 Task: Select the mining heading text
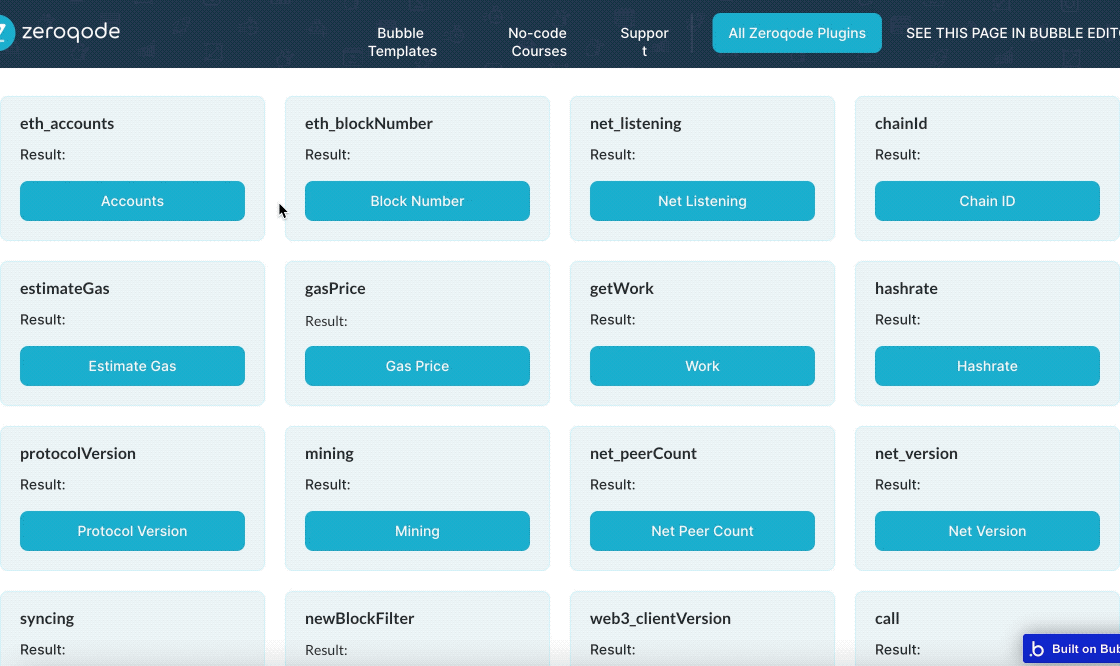coord(329,454)
